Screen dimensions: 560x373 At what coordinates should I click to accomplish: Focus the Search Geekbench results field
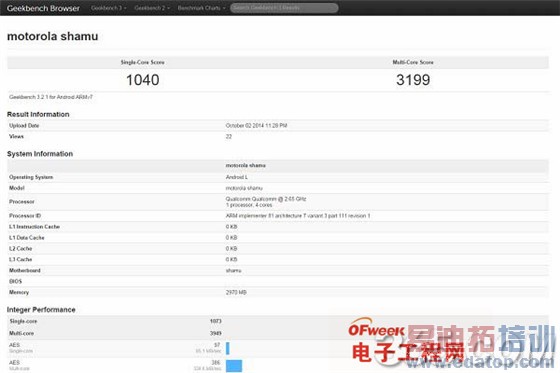pyautogui.click(x=284, y=8)
